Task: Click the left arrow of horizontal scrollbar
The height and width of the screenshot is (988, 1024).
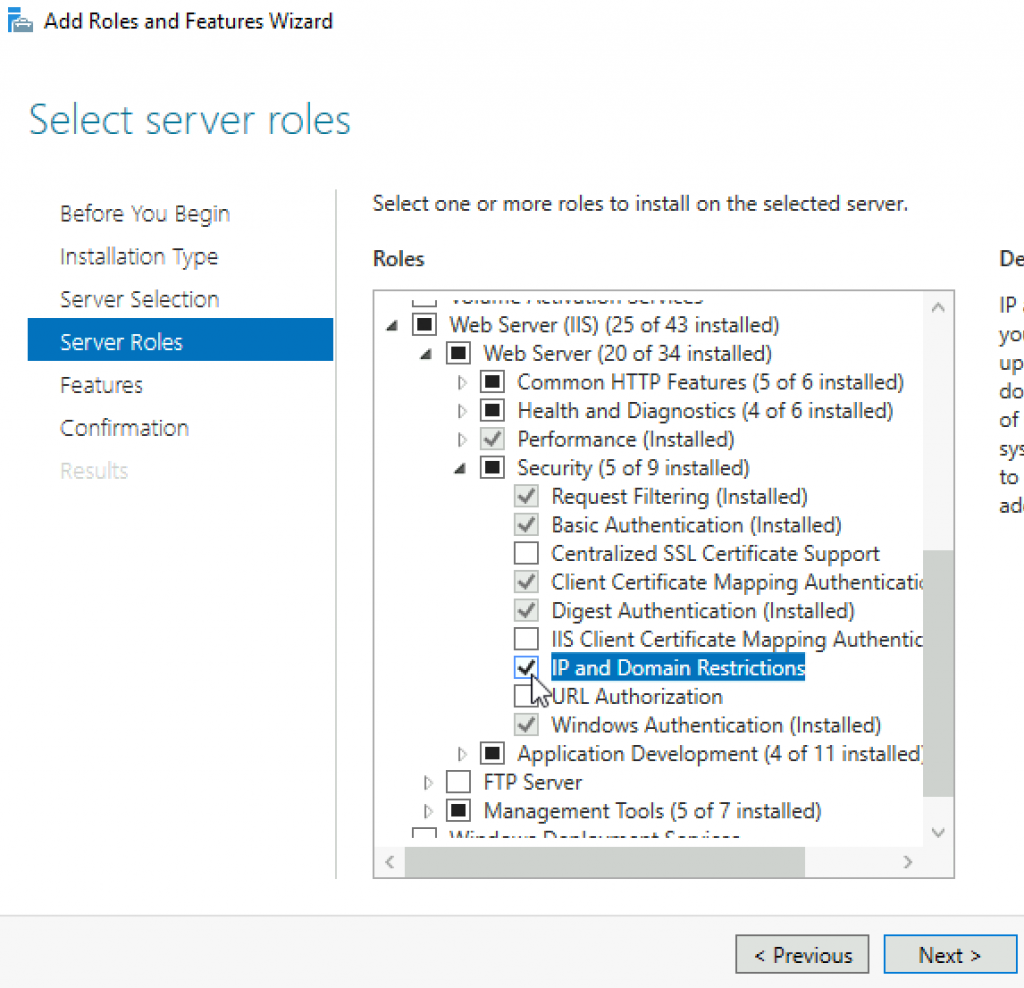Action: pos(390,862)
